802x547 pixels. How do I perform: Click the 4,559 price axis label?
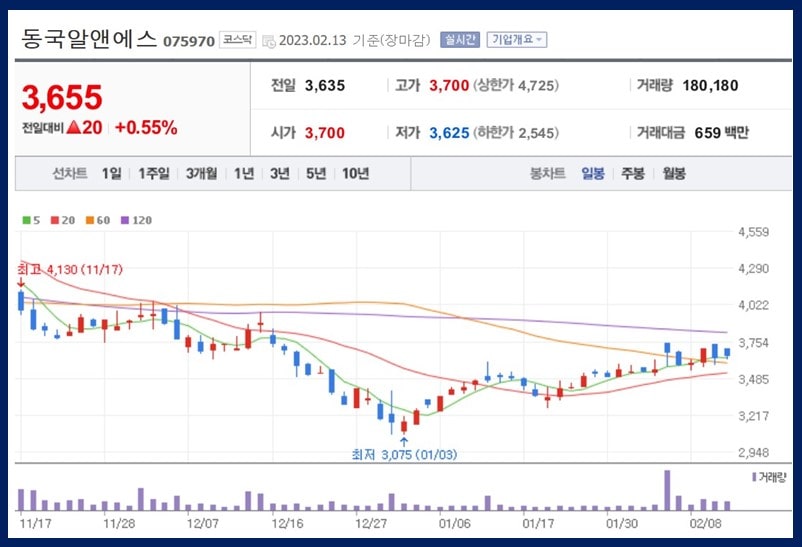[x=753, y=232]
